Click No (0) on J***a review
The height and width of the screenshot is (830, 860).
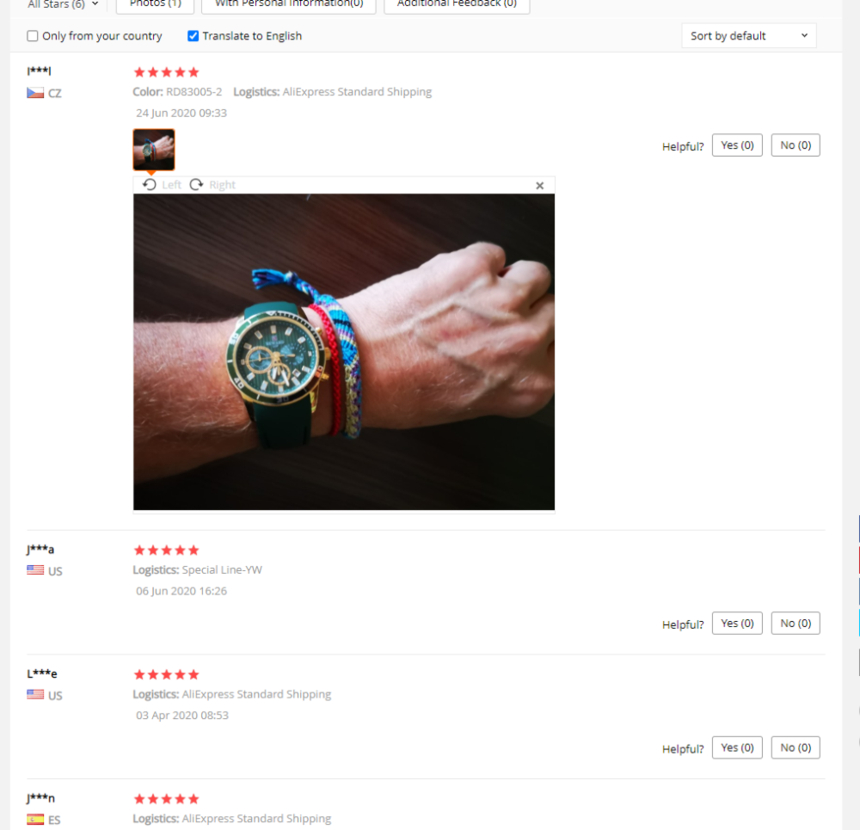(x=795, y=623)
